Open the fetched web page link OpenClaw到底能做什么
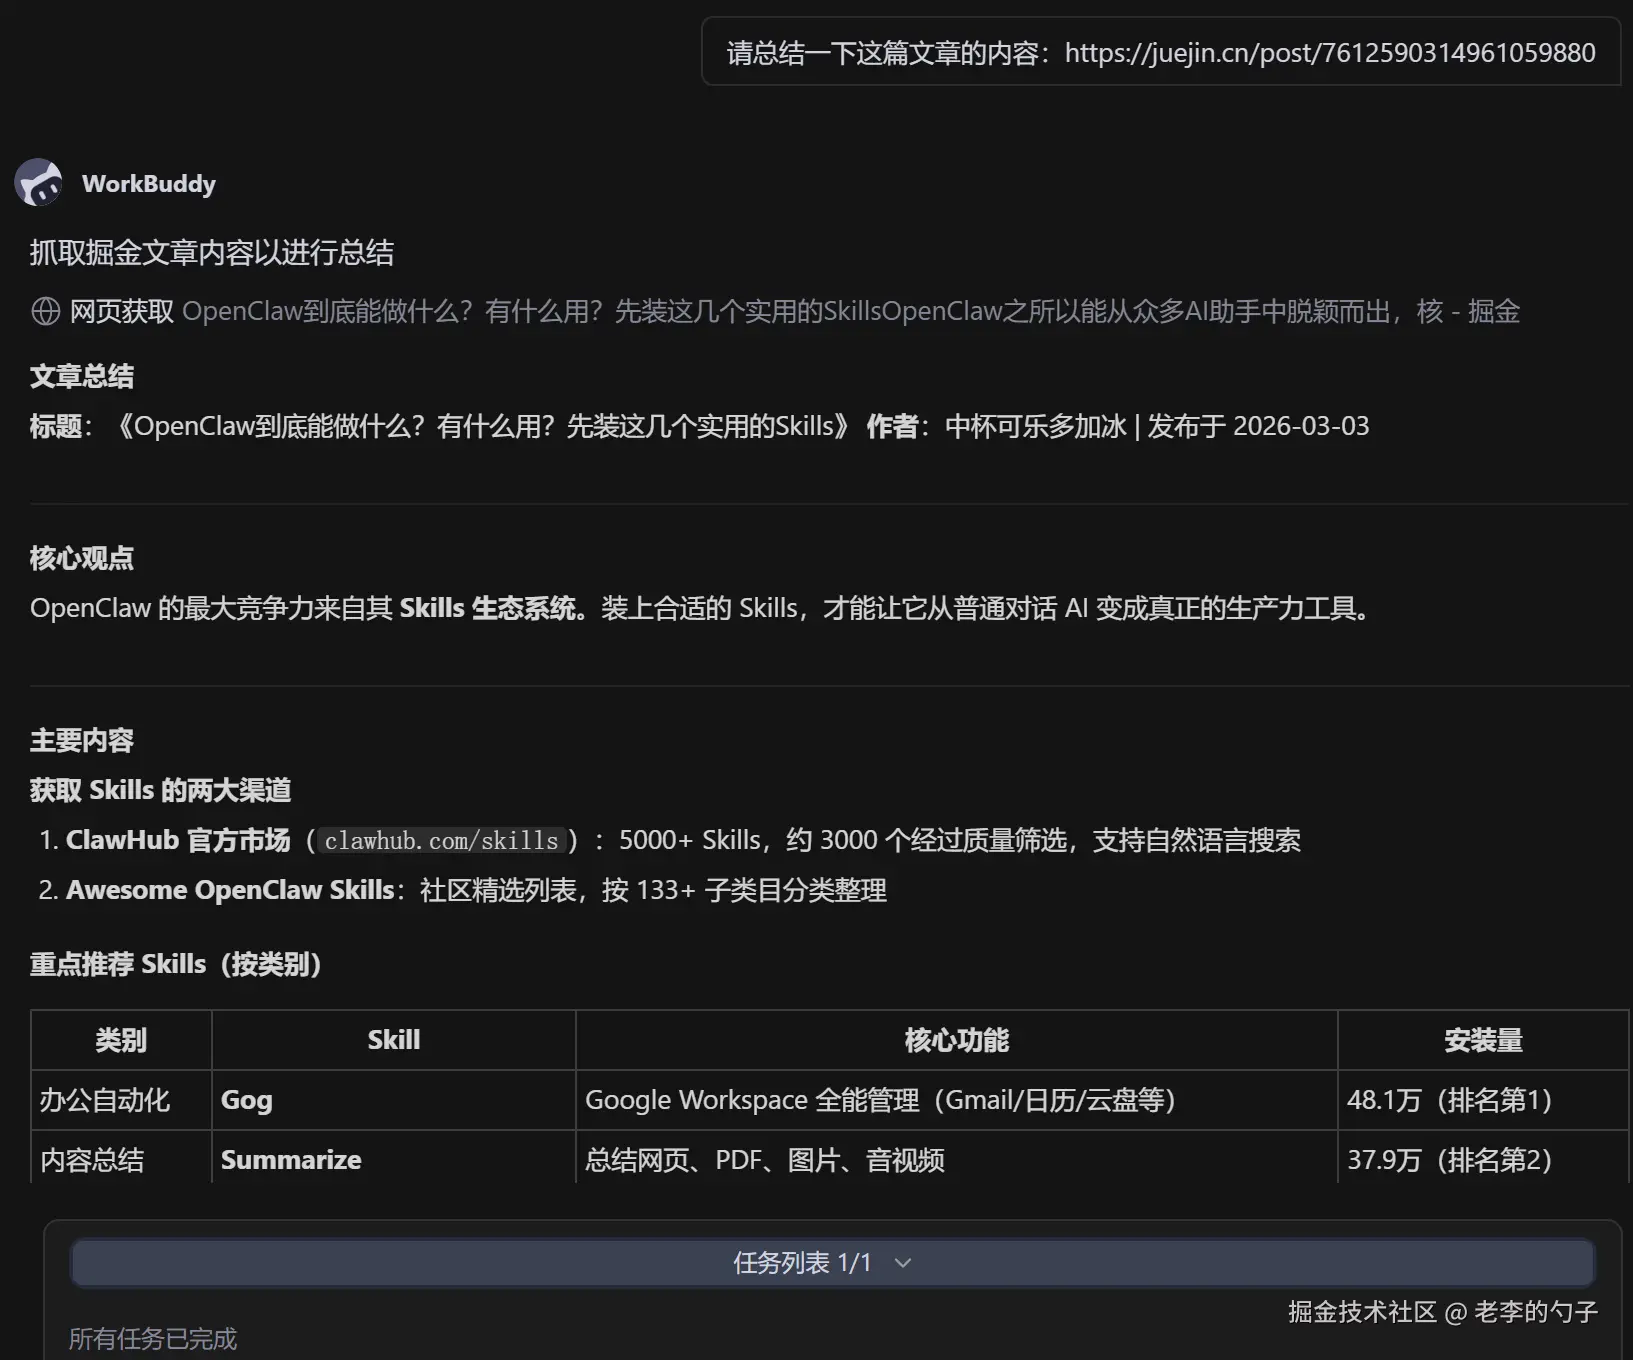 (x=851, y=312)
